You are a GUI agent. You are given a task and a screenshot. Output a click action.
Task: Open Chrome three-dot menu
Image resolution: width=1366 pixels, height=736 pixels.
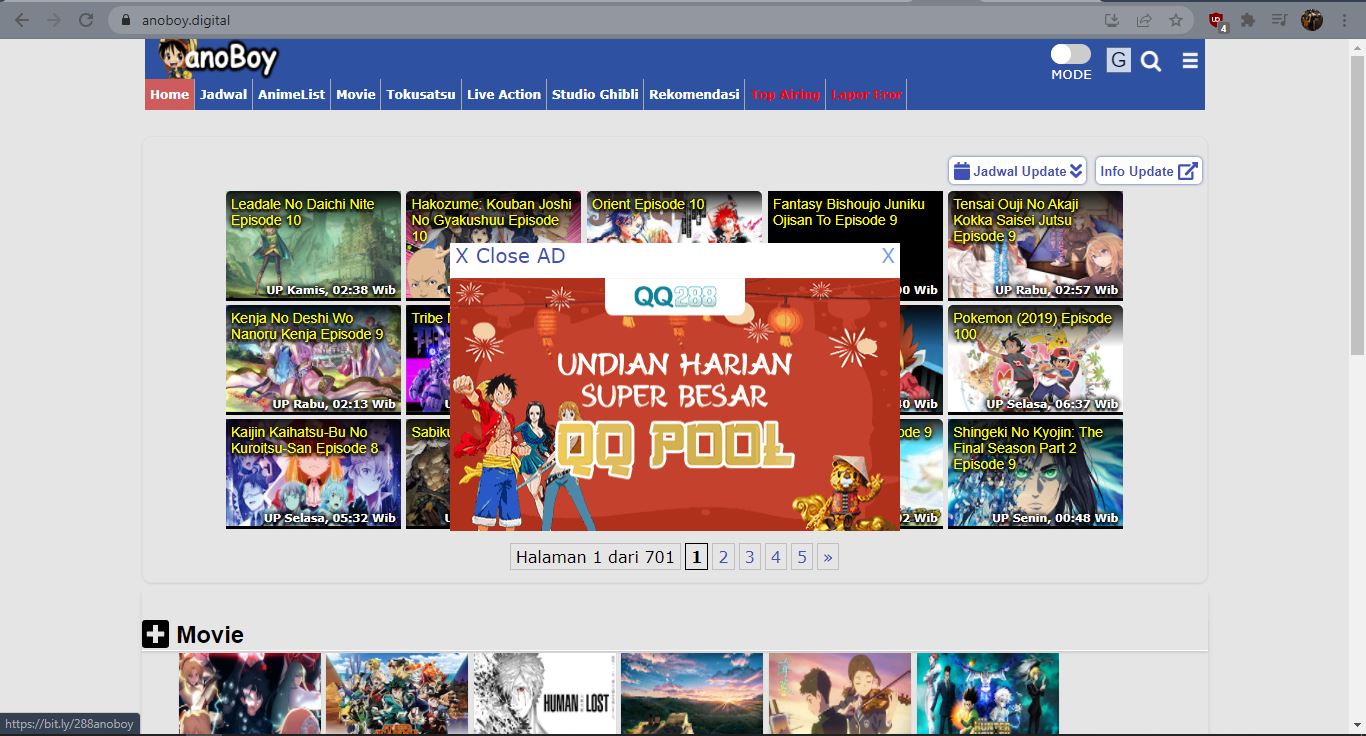click(1345, 20)
